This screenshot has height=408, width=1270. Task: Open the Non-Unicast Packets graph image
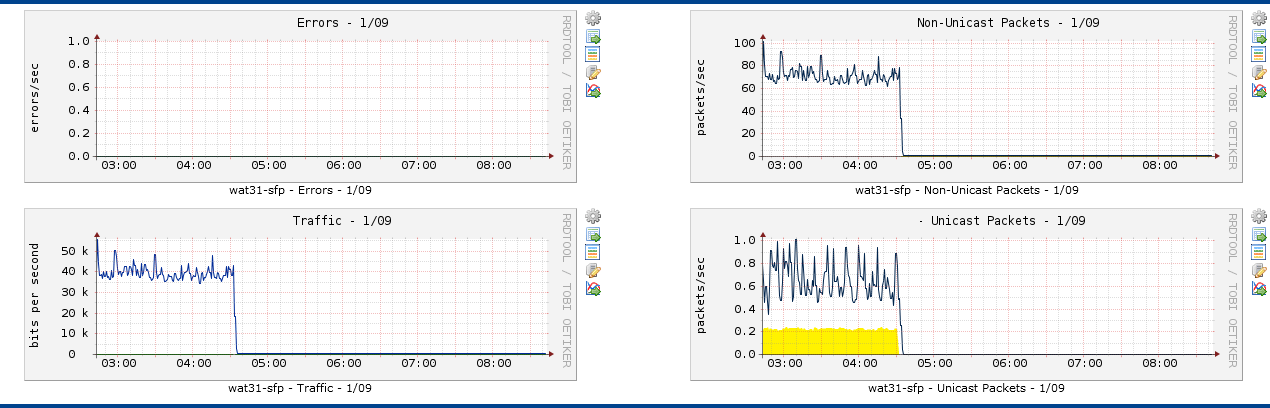pos(966,96)
